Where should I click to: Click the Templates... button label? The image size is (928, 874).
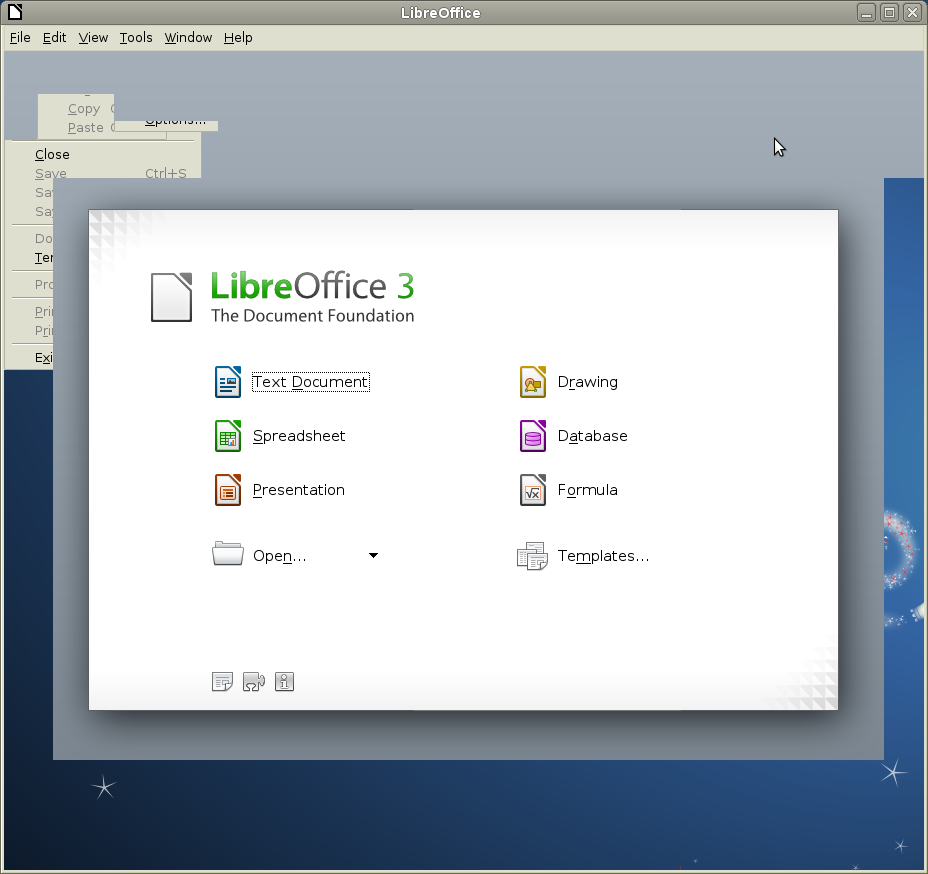click(x=604, y=556)
